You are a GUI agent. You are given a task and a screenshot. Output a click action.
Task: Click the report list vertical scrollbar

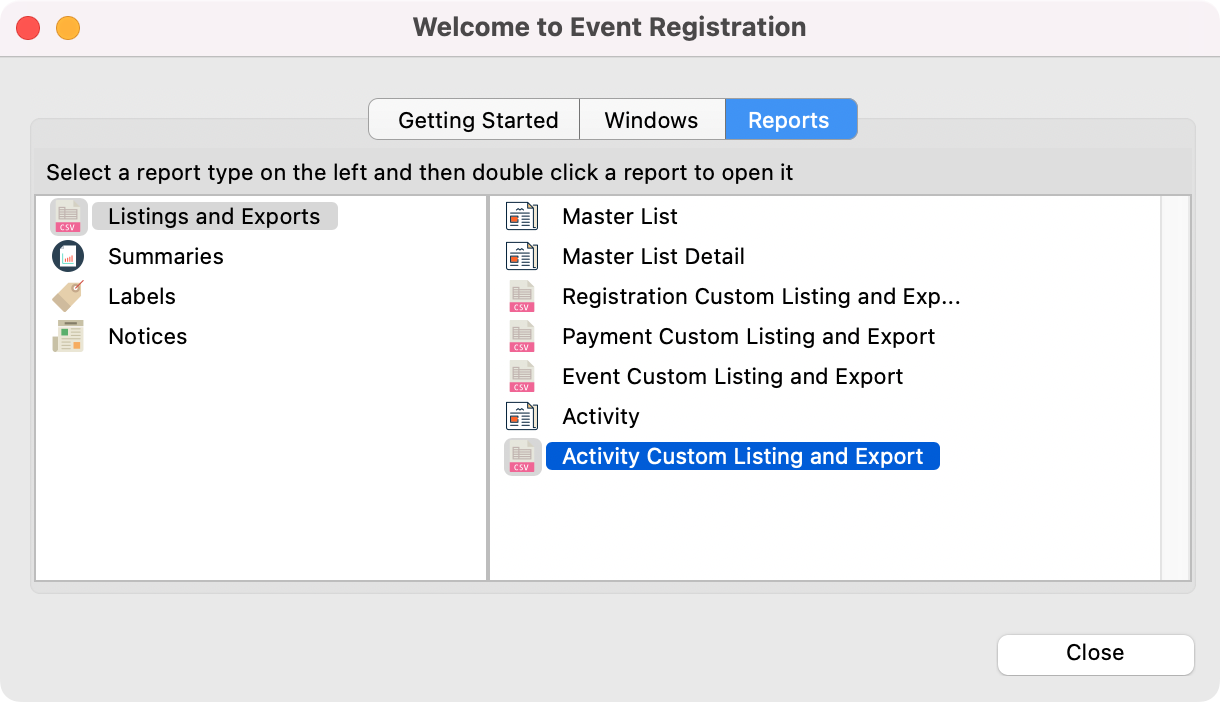1175,387
